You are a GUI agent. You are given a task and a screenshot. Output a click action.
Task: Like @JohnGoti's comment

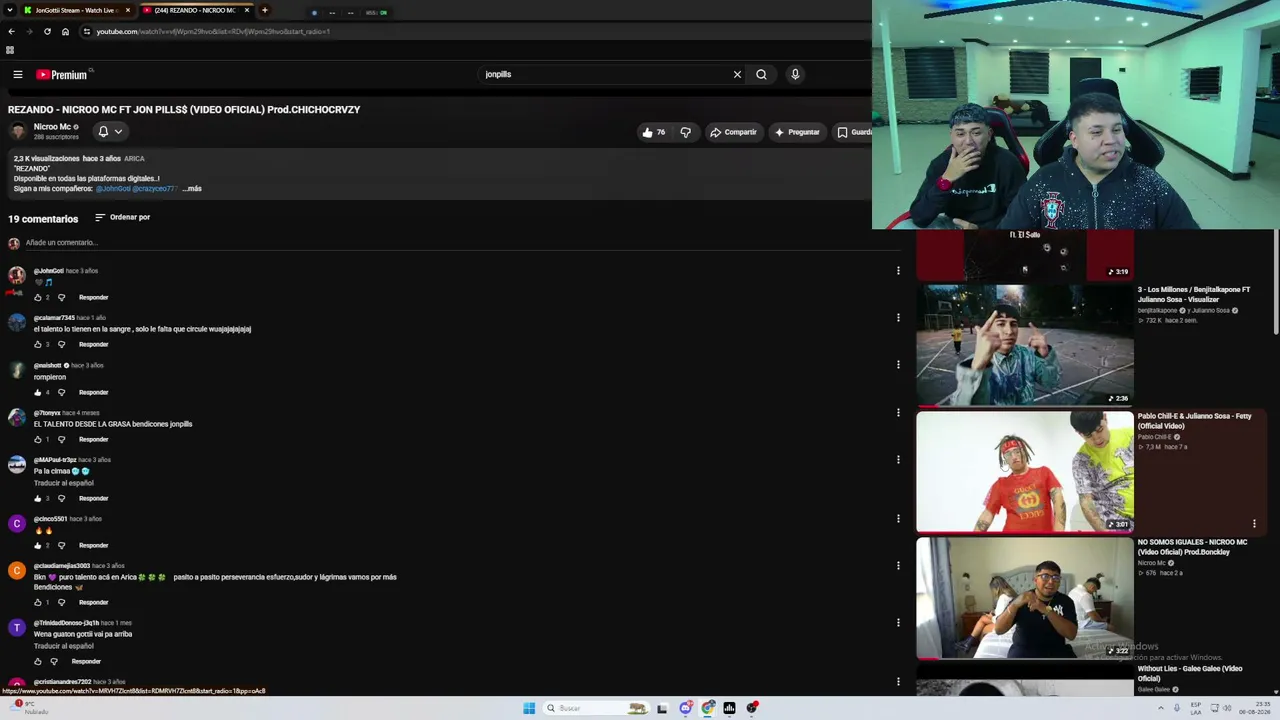click(38, 297)
